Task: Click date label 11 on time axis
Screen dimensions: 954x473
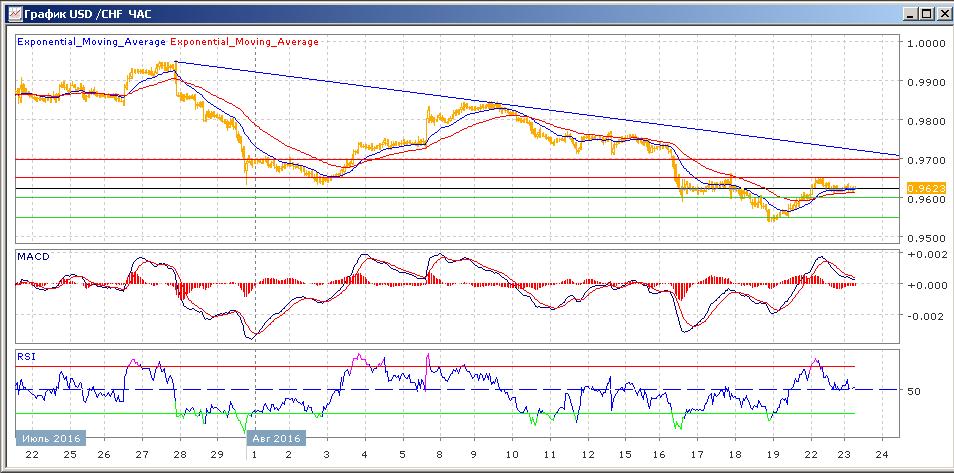Action: click(x=549, y=455)
